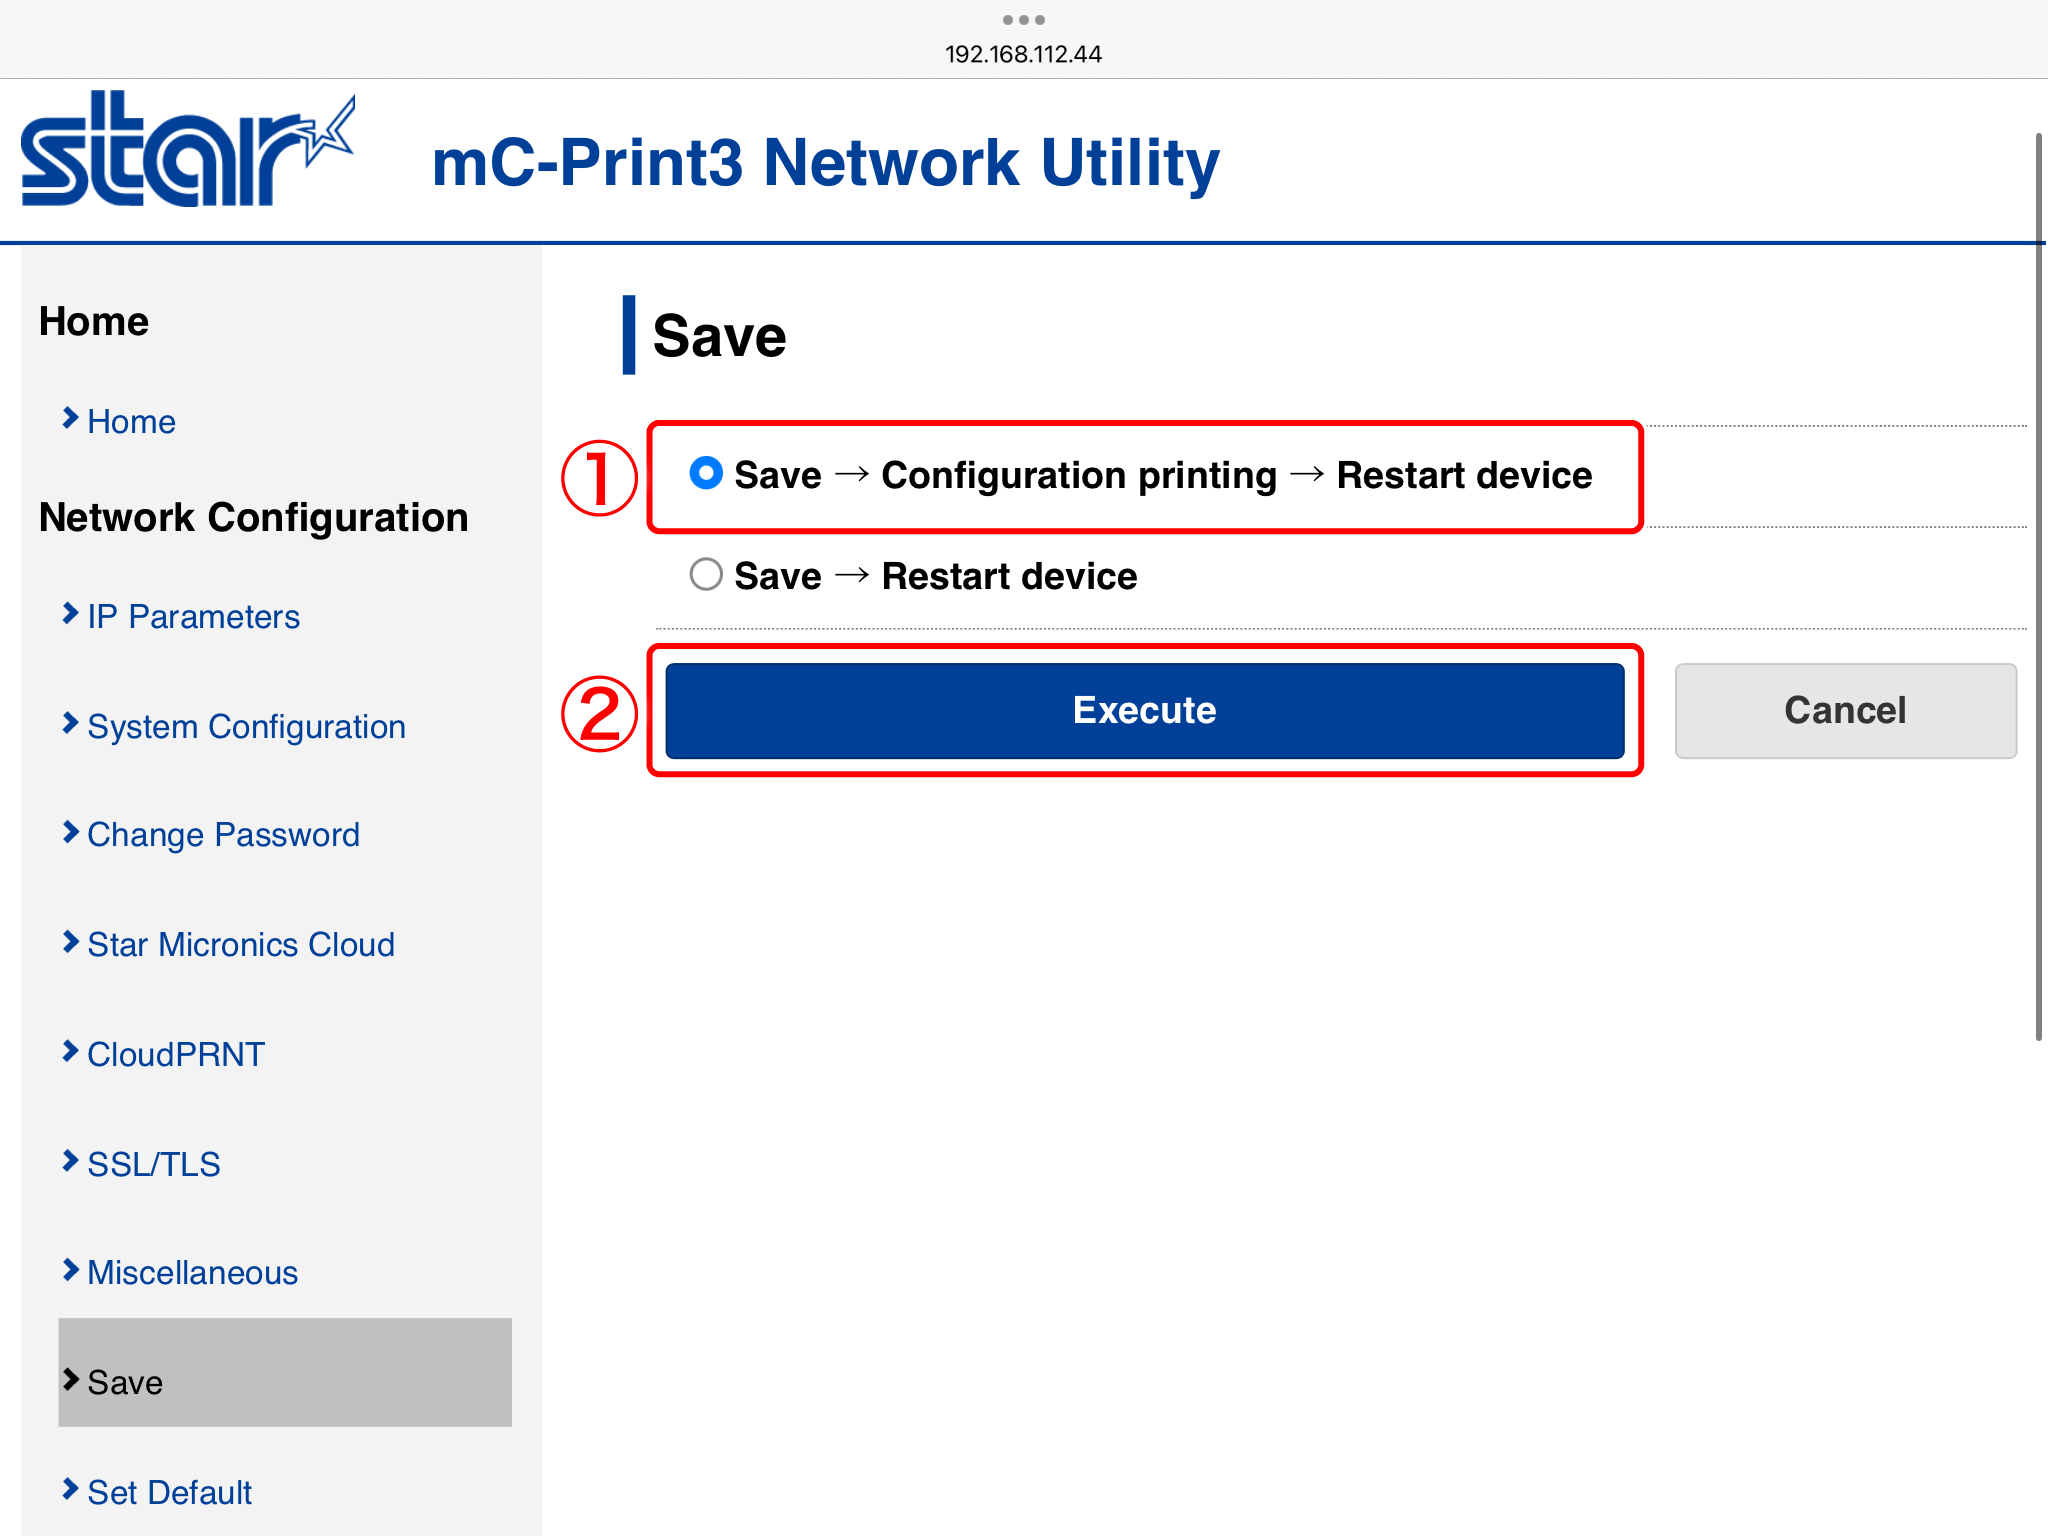Navigate to the IP Parameters page
The image size is (2048, 1536).
[193, 617]
